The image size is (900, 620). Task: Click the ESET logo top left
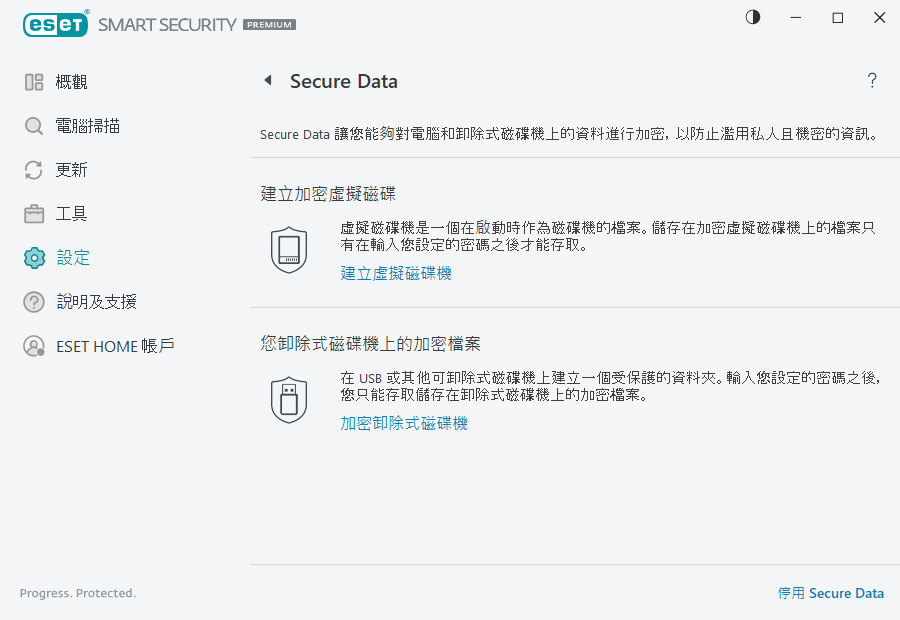(55, 24)
